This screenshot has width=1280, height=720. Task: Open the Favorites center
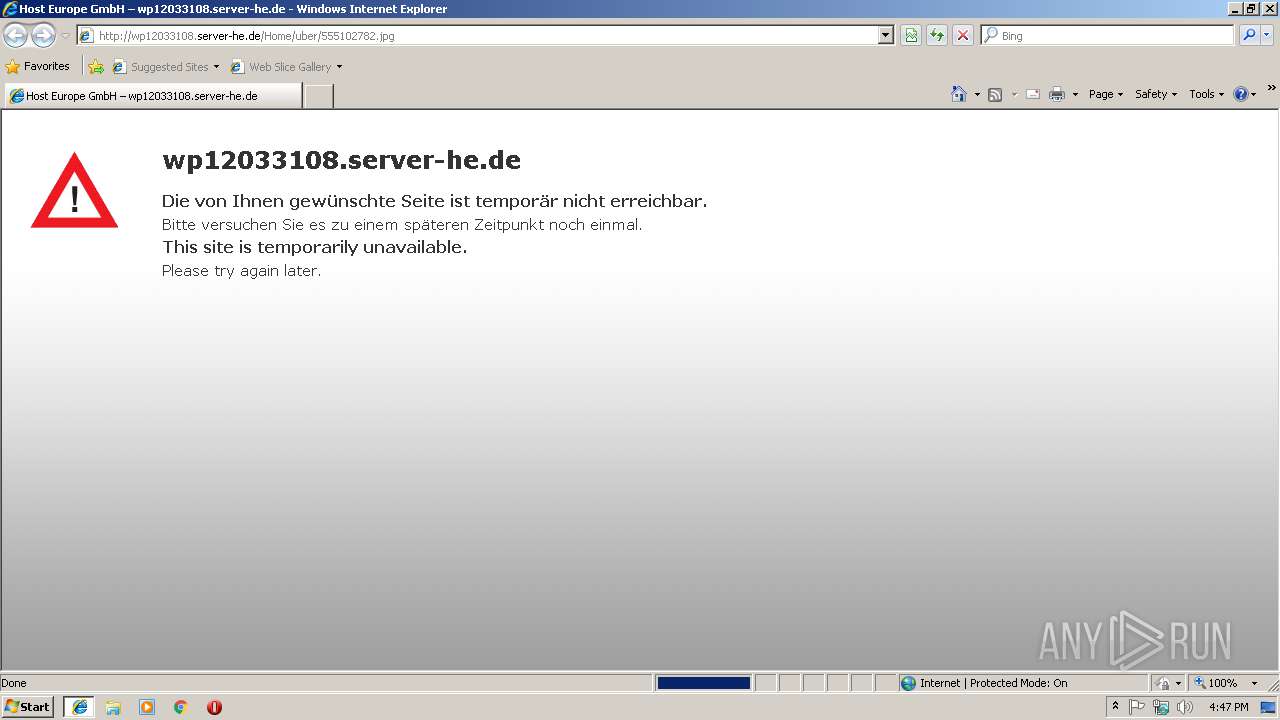click(x=38, y=67)
